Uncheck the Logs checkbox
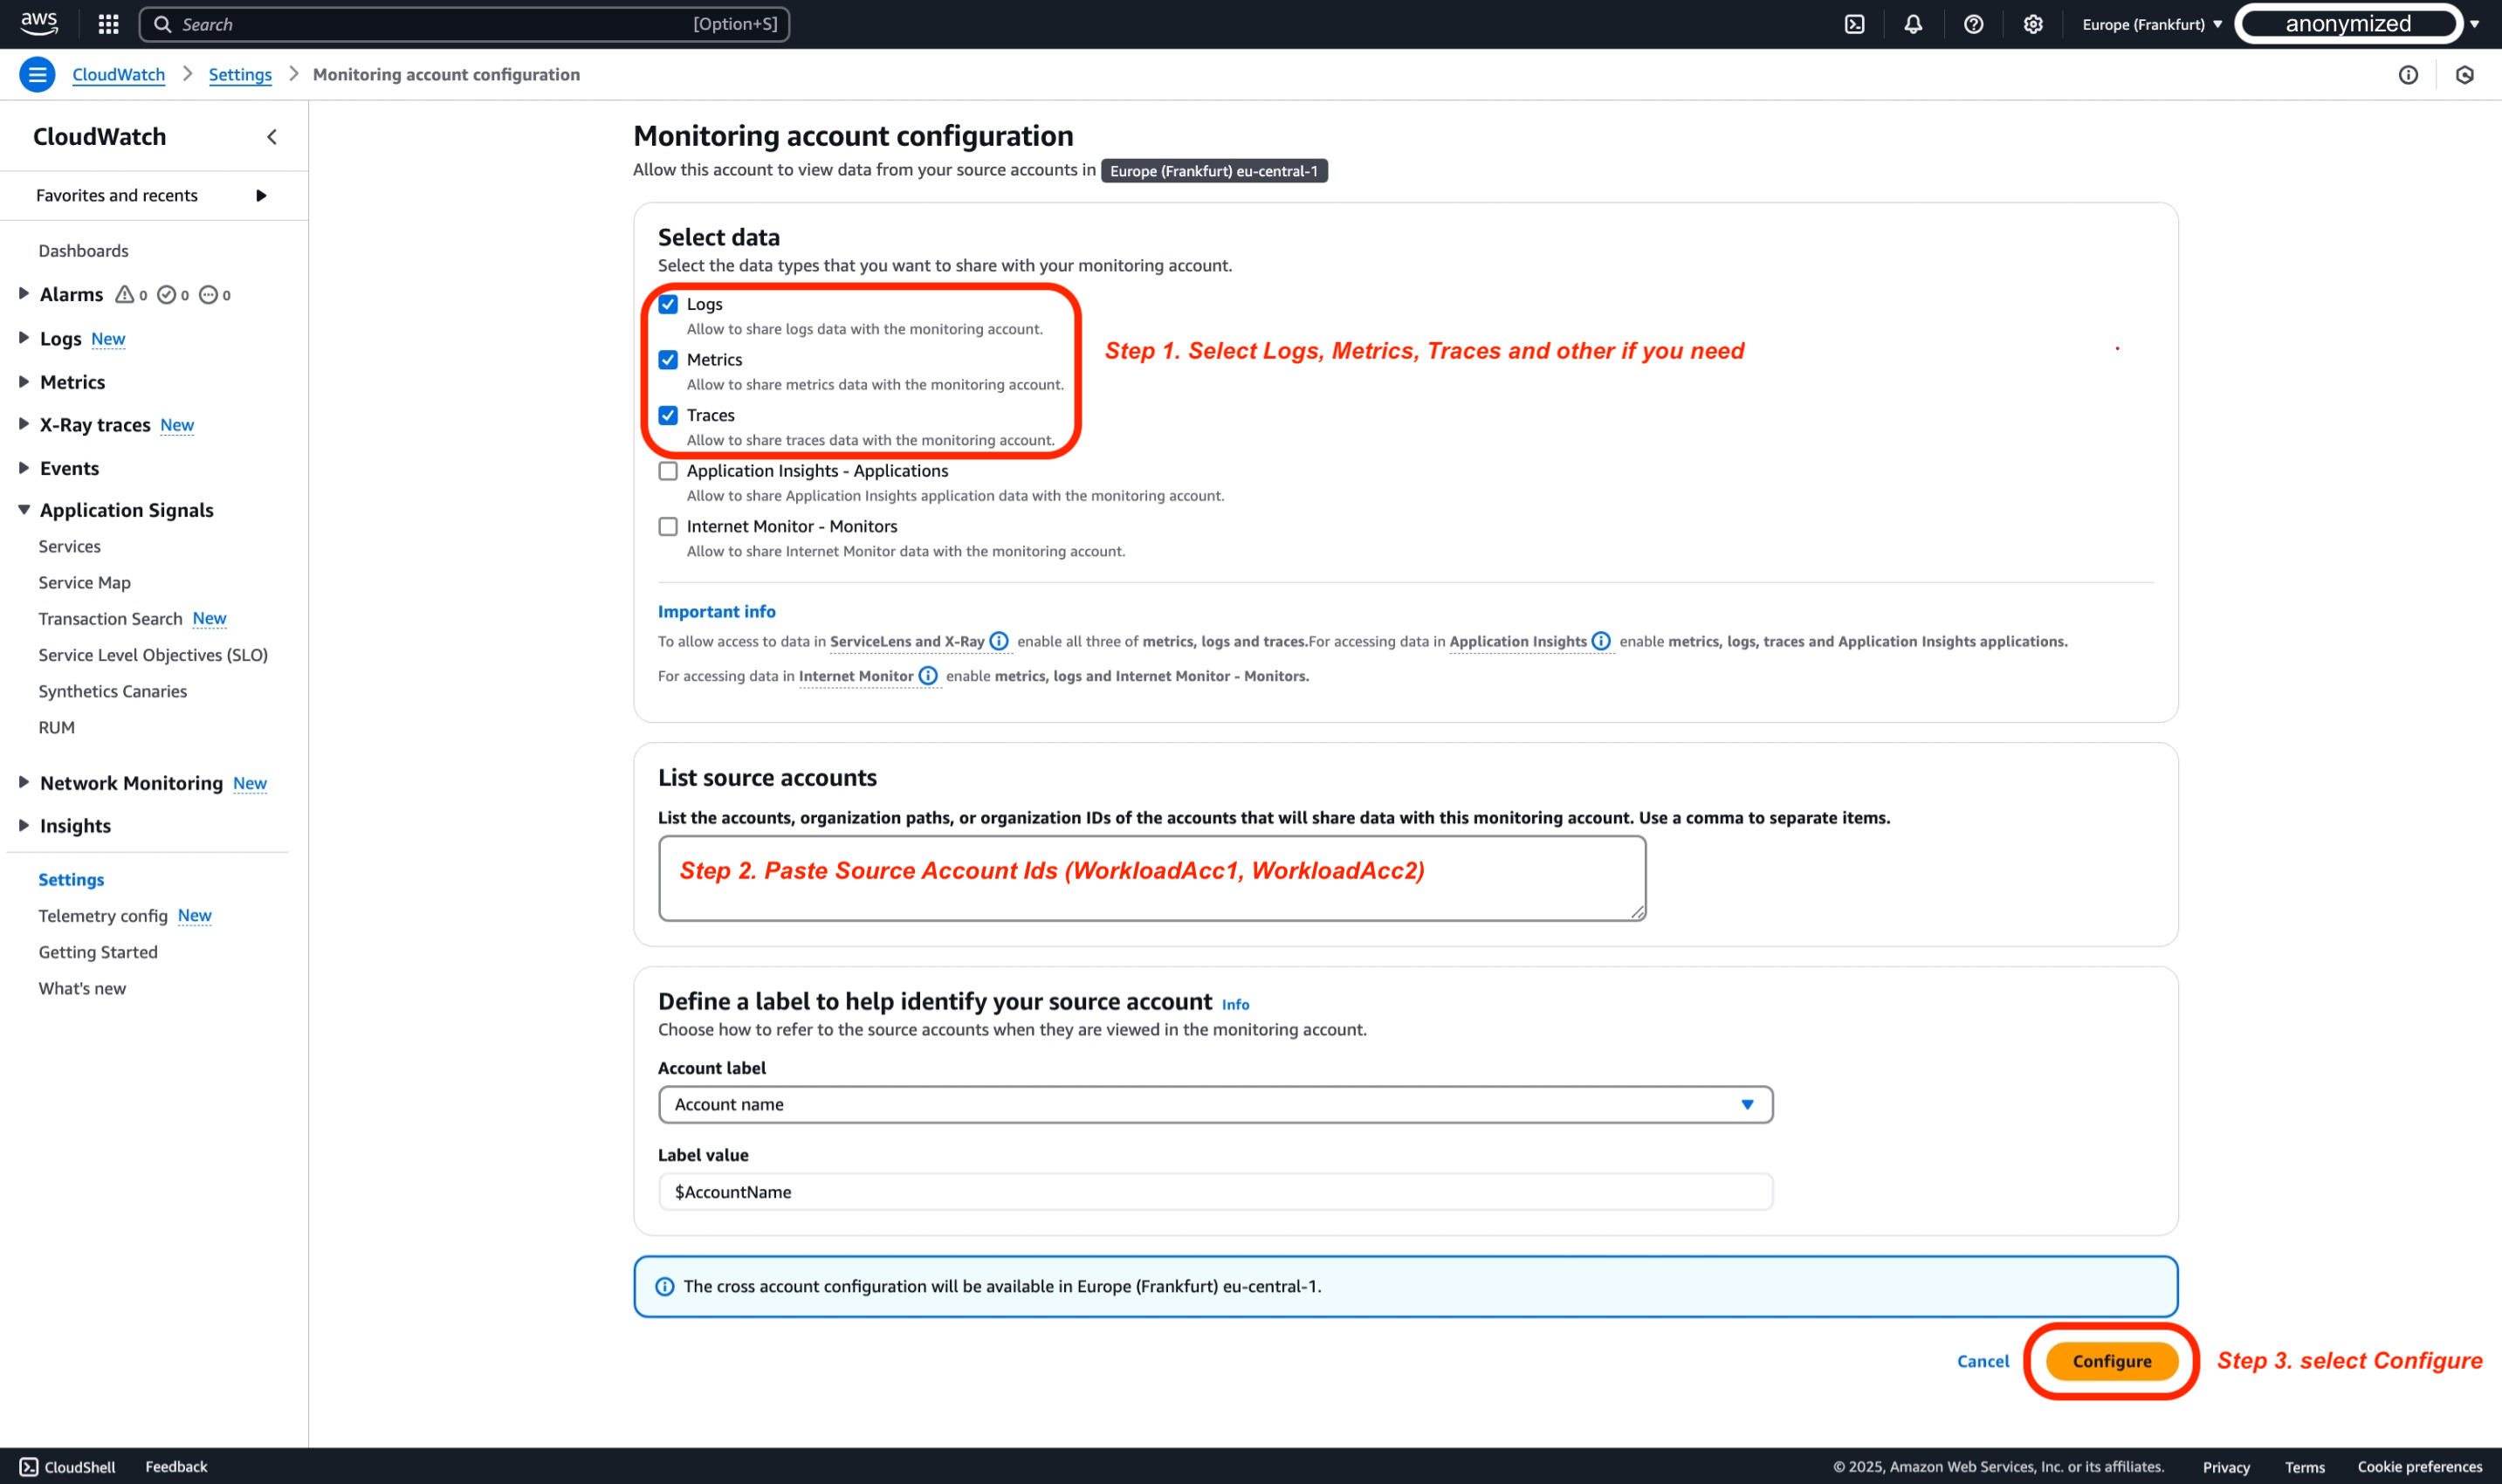This screenshot has width=2502, height=1484. click(x=668, y=304)
